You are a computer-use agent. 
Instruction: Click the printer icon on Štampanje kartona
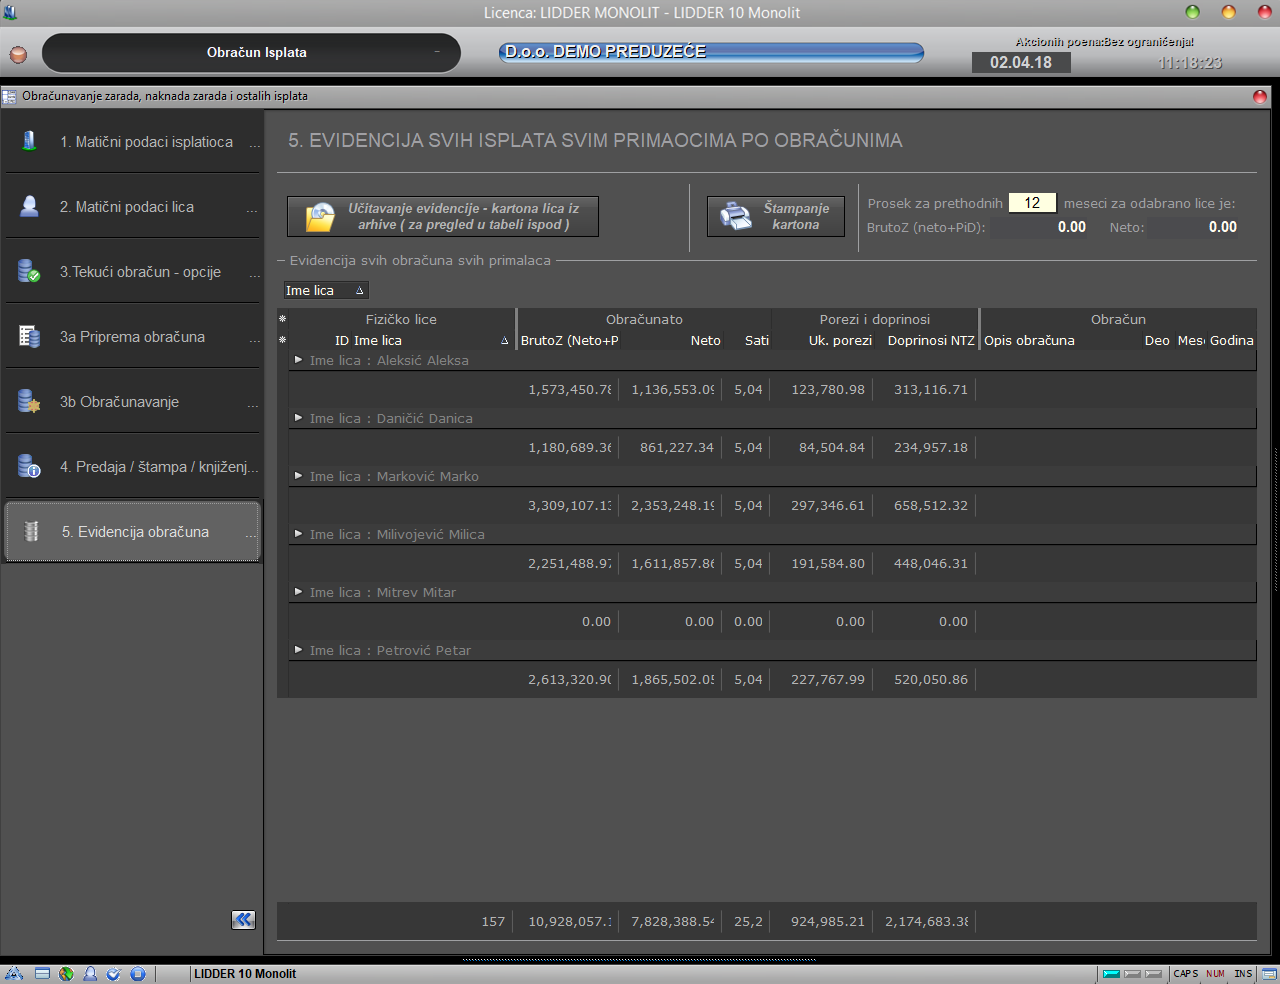tap(736, 216)
